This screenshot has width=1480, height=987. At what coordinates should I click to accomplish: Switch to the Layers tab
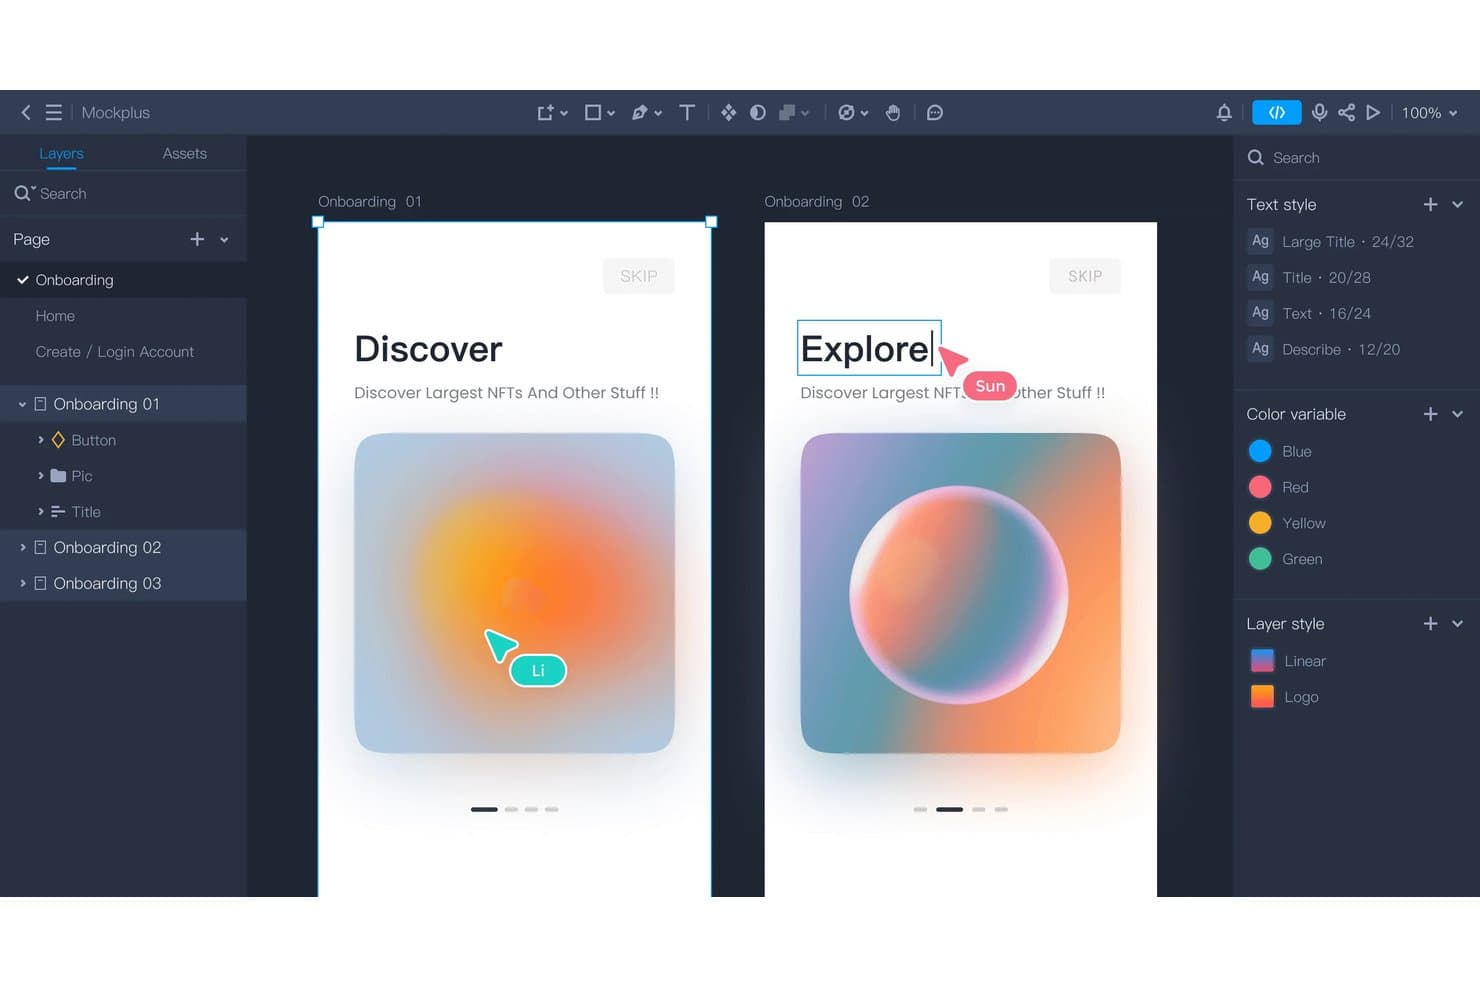(x=61, y=153)
